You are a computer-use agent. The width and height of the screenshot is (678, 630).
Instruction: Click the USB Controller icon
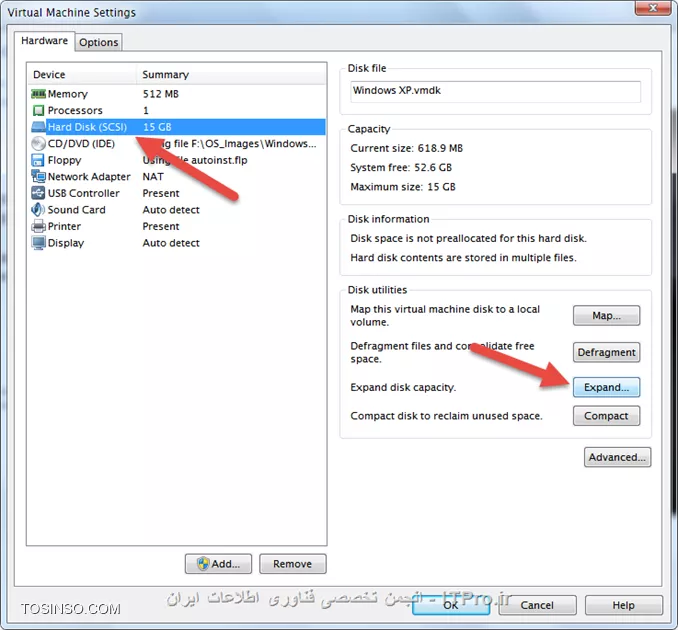pyautogui.click(x=38, y=193)
